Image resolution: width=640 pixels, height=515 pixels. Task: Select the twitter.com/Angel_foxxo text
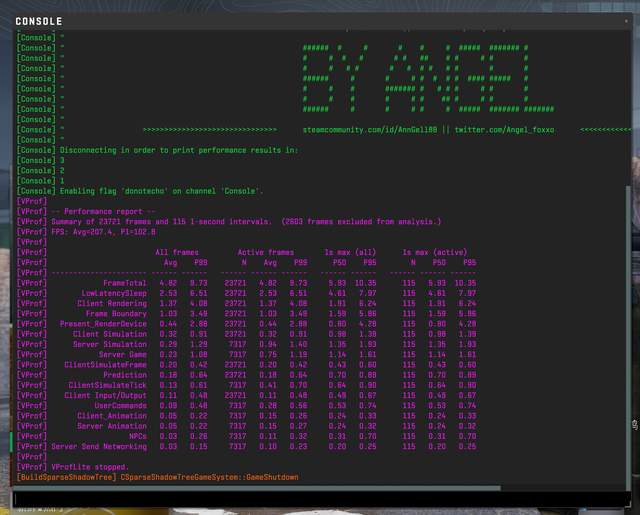point(504,130)
